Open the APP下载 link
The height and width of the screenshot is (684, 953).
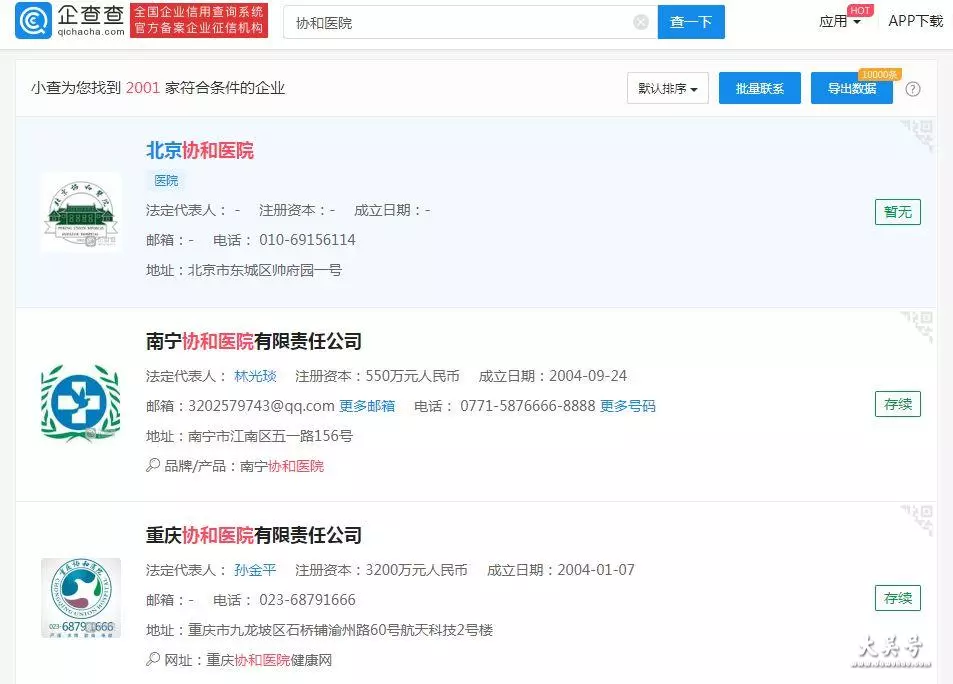point(915,21)
